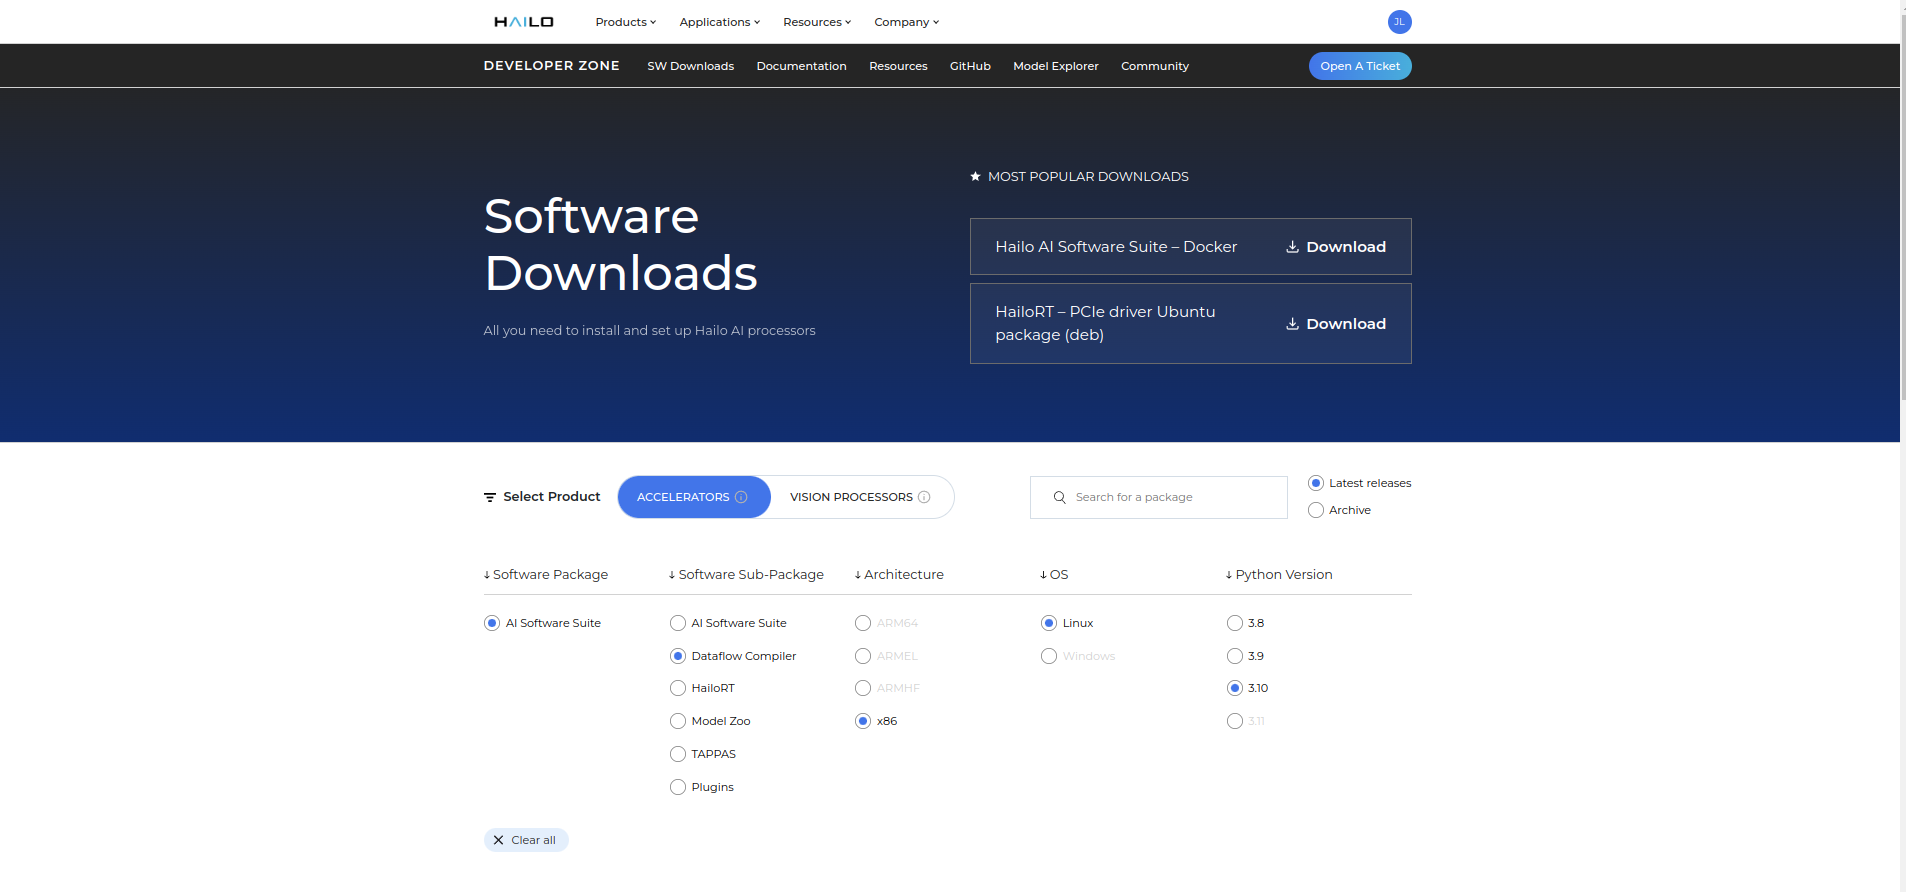Click Open A Ticket button
The height and width of the screenshot is (892, 1906).
pyautogui.click(x=1360, y=66)
